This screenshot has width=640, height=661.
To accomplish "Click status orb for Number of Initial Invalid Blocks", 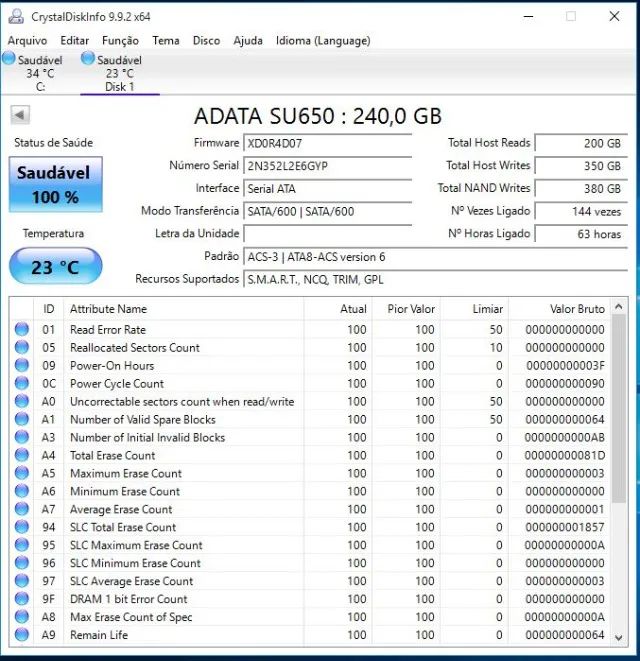I will 22,437.
